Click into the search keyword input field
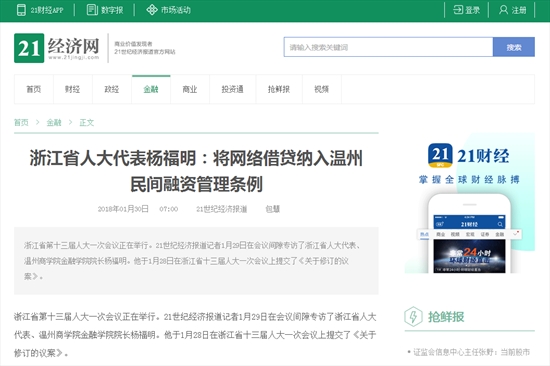550x366 pixels. (388, 47)
